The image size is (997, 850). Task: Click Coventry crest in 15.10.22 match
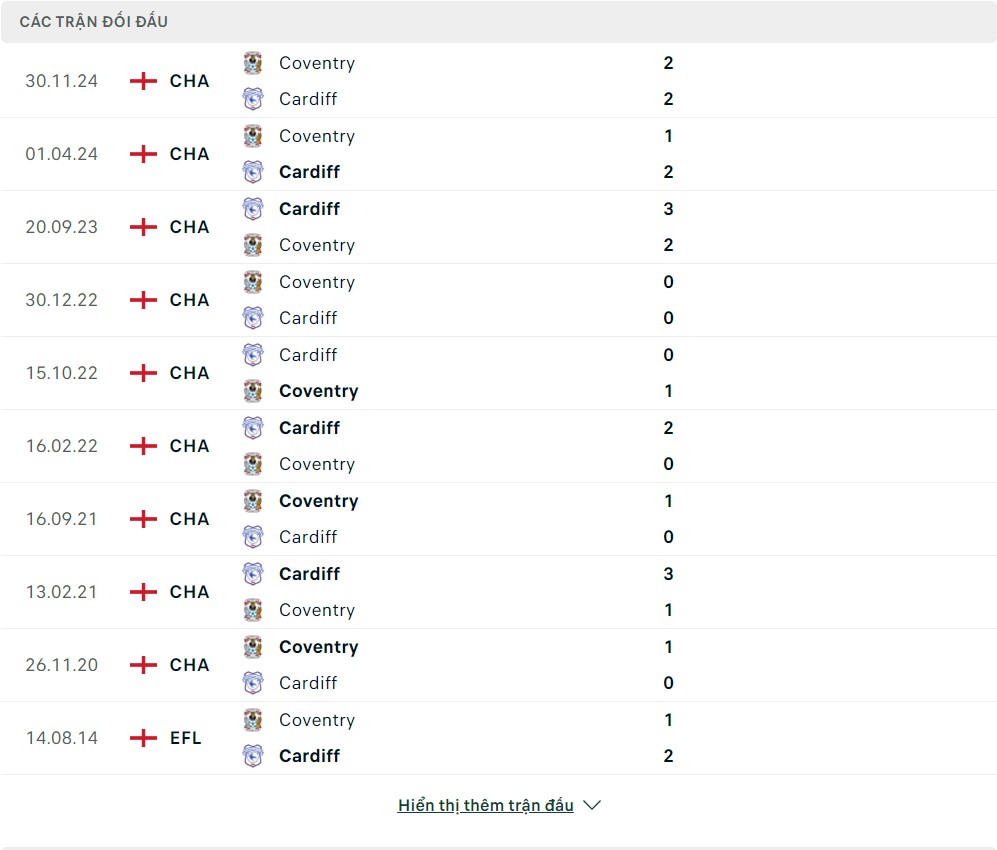point(253,391)
